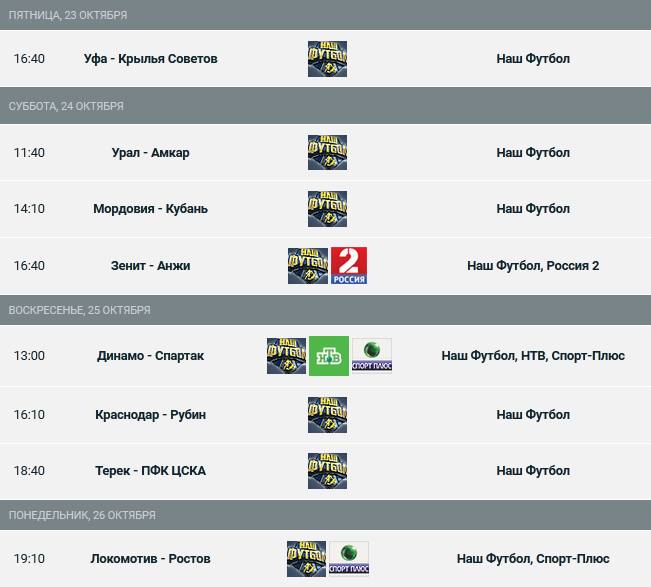The width and height of the screenshot is (651, 587).
Task: Click Россия 2 channel logo
Action: pos(349,266)
